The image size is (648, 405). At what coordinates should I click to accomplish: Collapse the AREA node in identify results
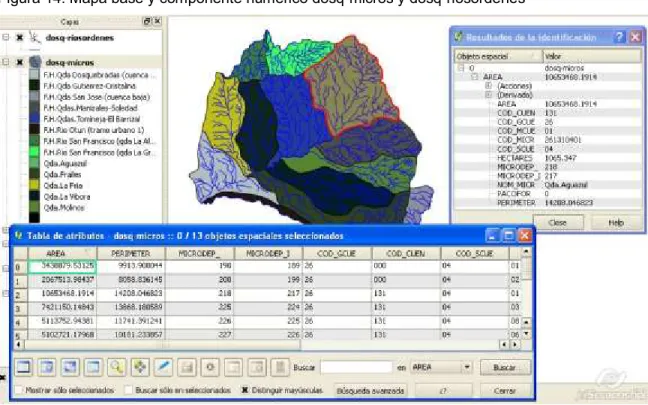474,77
